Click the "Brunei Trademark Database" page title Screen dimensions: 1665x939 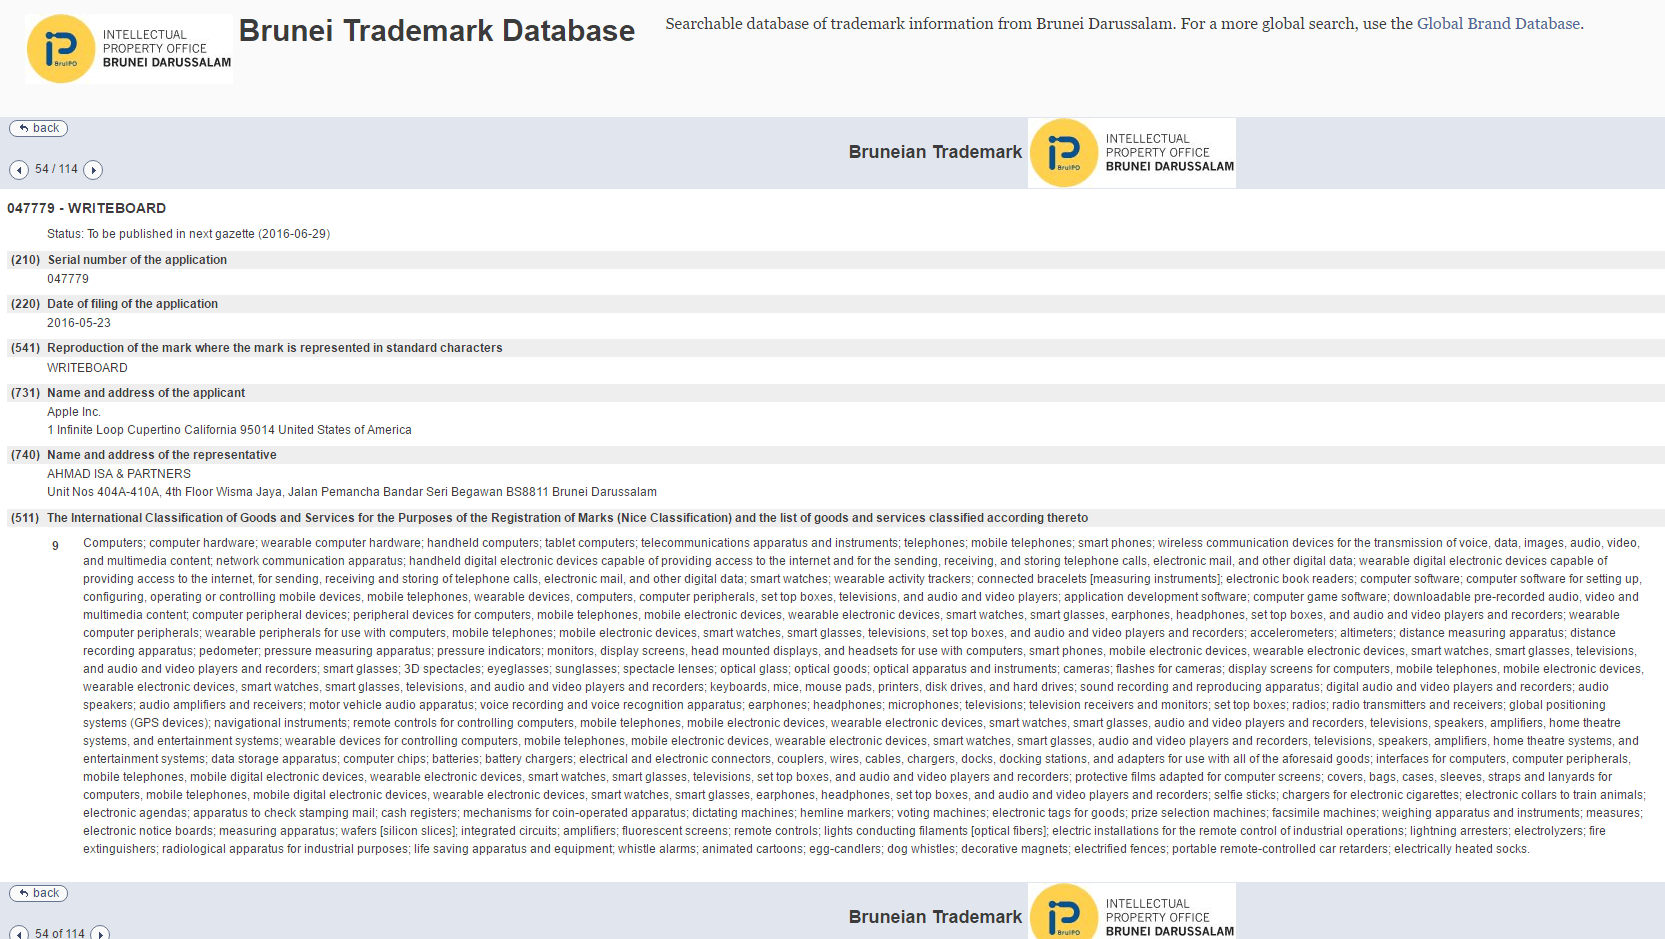click(x=437, y=31)
